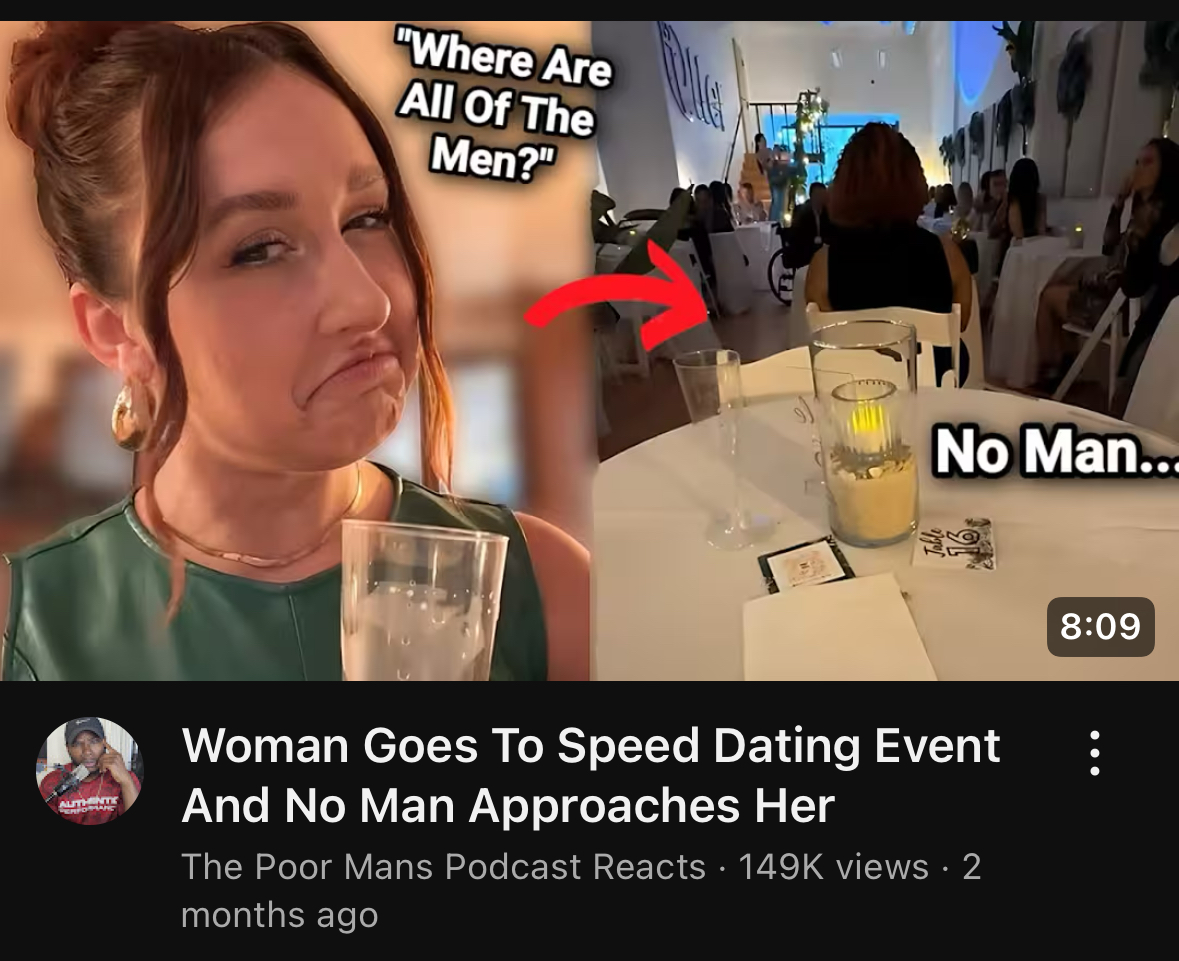Click the 8:09 video duration badge
The width and height of the screenshot is (1179, 961).
[x=1100, y=626]
